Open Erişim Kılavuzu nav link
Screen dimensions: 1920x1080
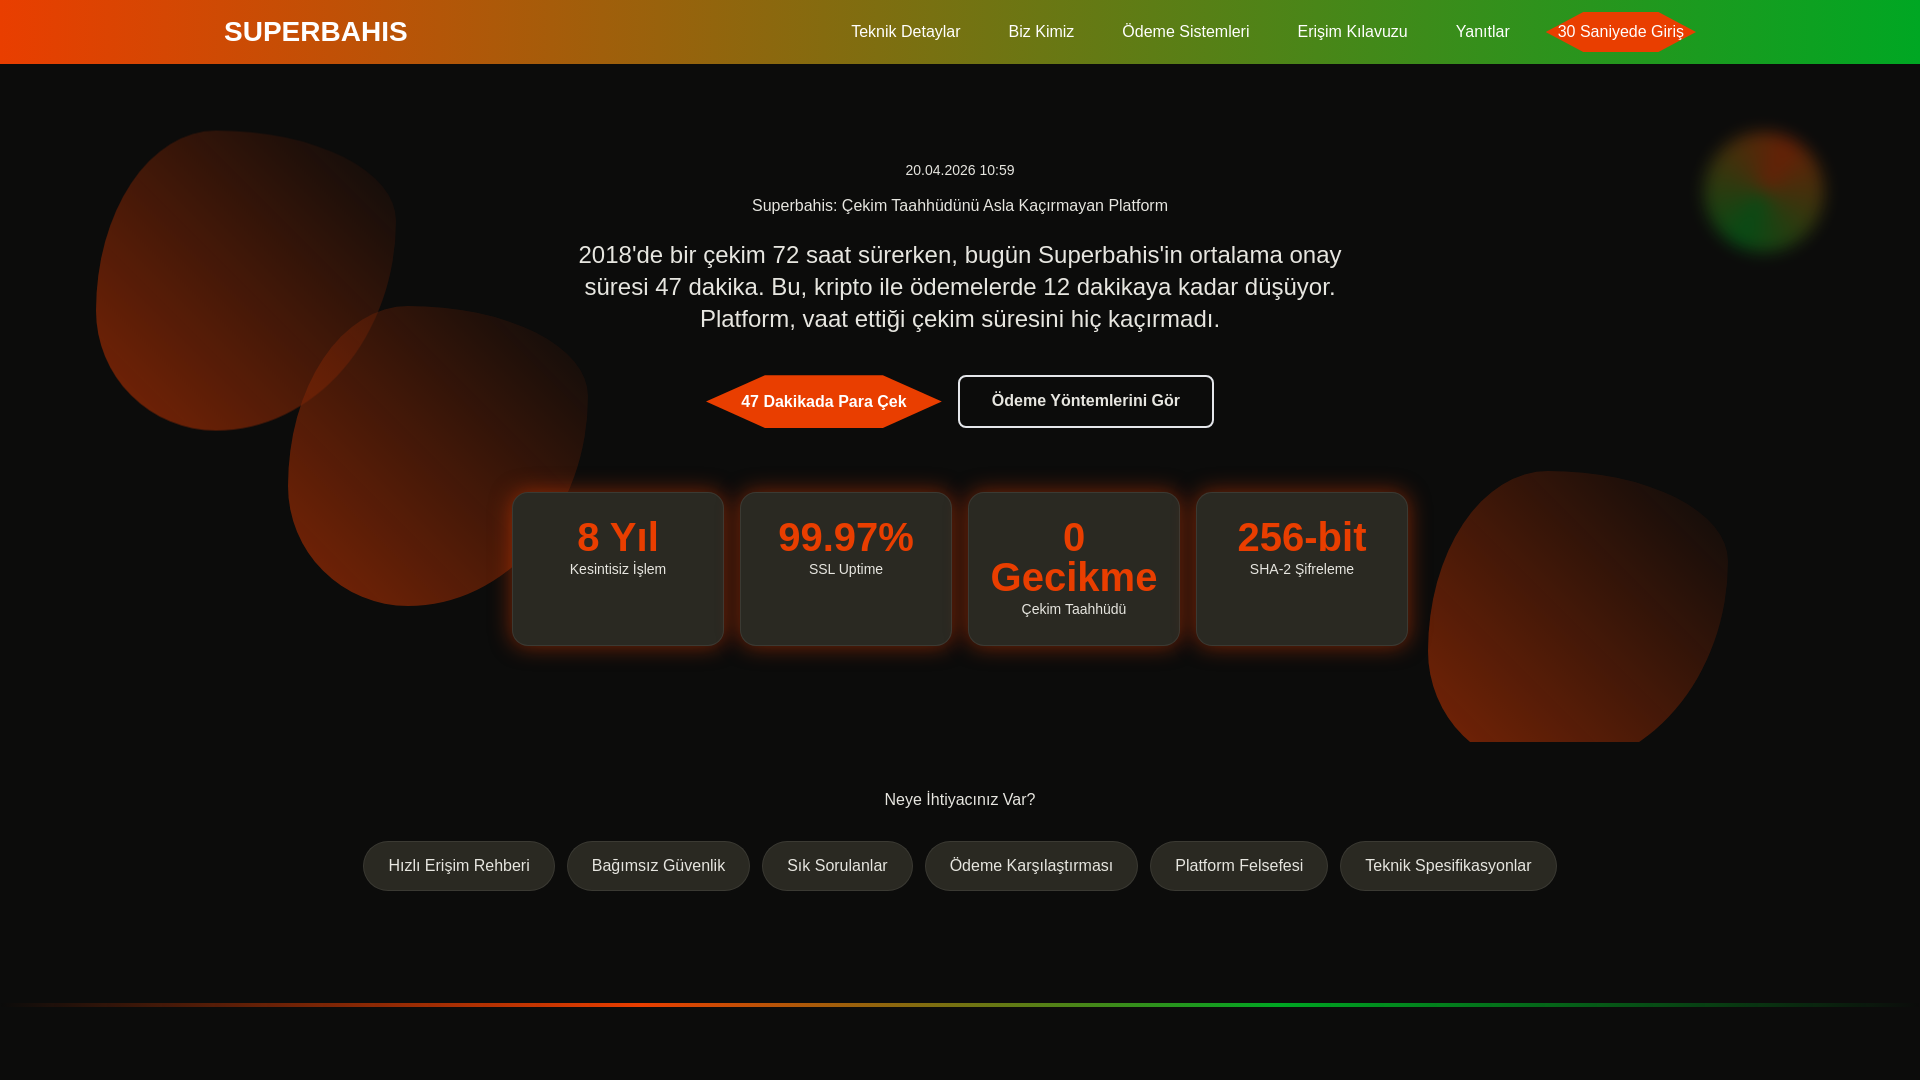coord(1352,32)
